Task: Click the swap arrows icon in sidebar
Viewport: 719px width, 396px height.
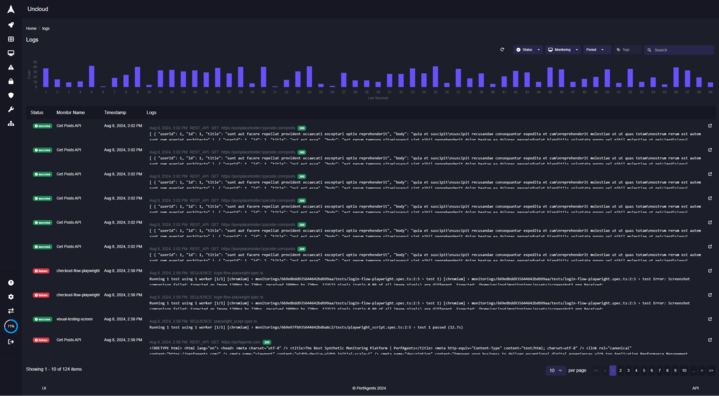Action: [11, 311]
